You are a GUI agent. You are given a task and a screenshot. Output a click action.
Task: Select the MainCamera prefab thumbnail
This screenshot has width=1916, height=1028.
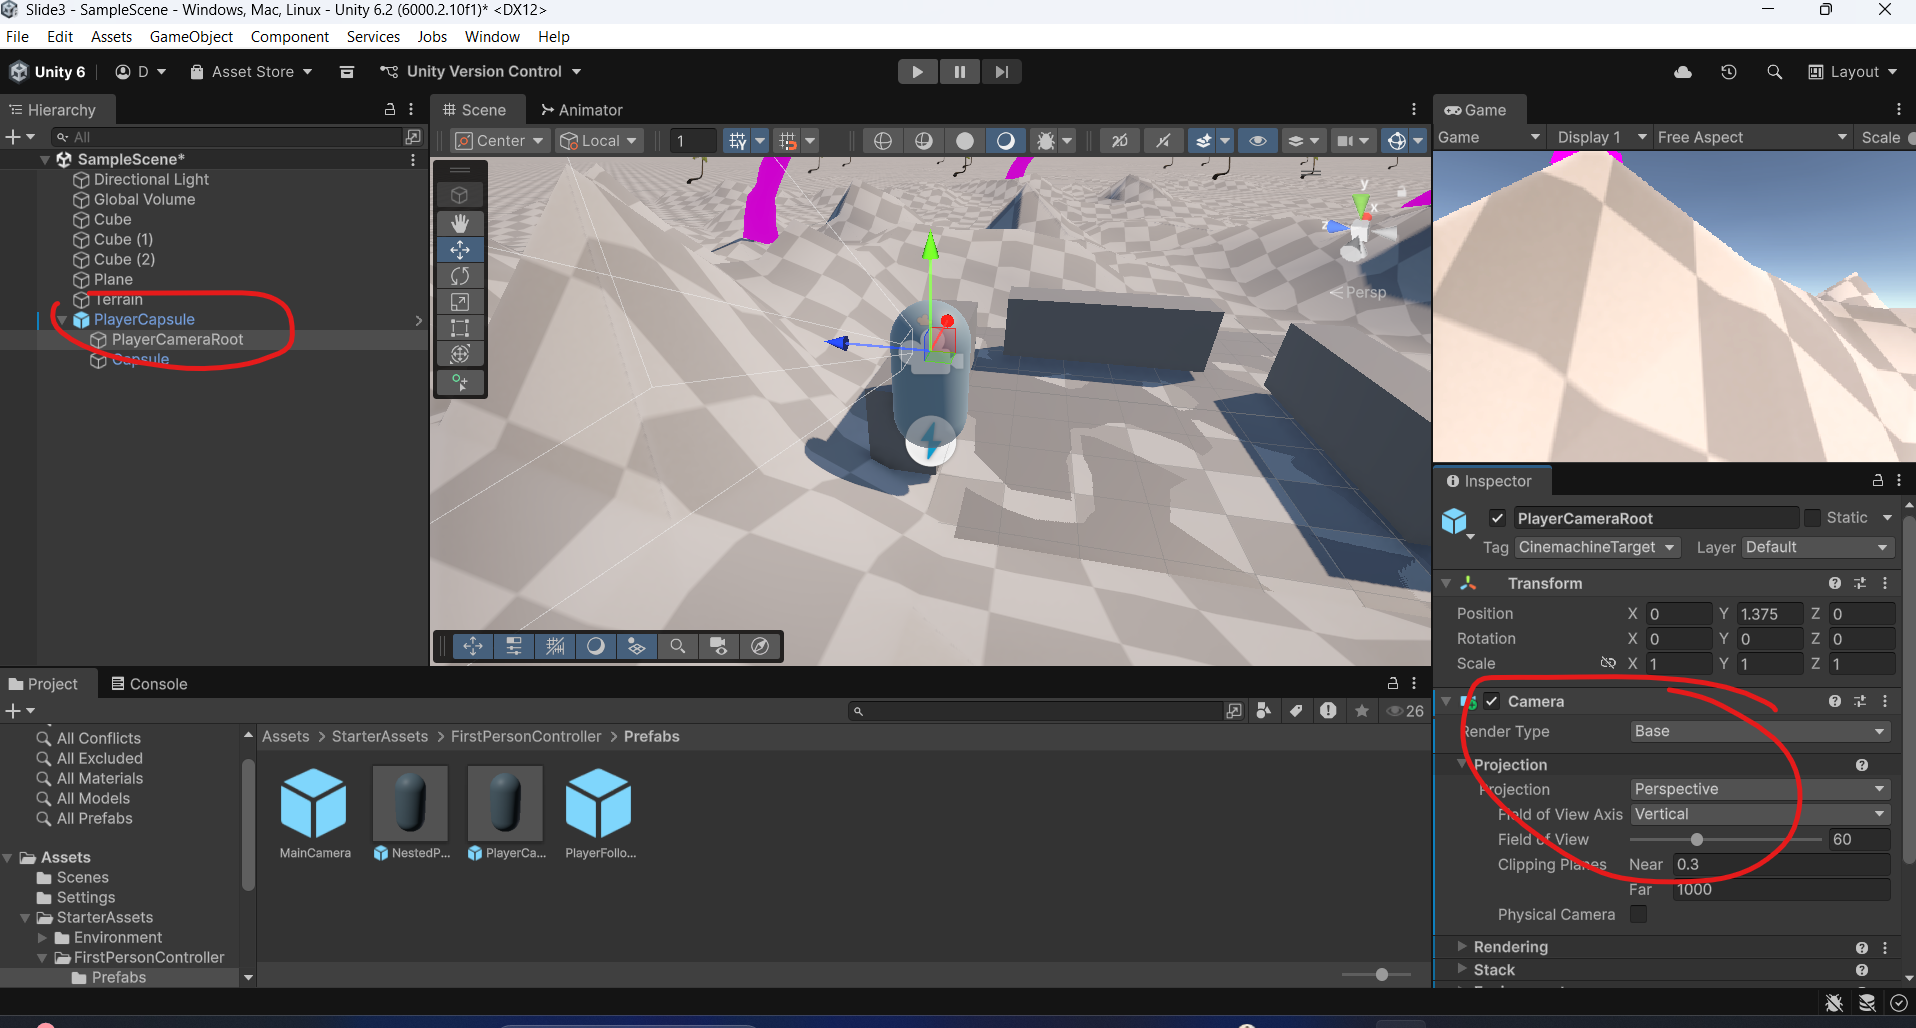pyautogui.click(x=314, y=805)
